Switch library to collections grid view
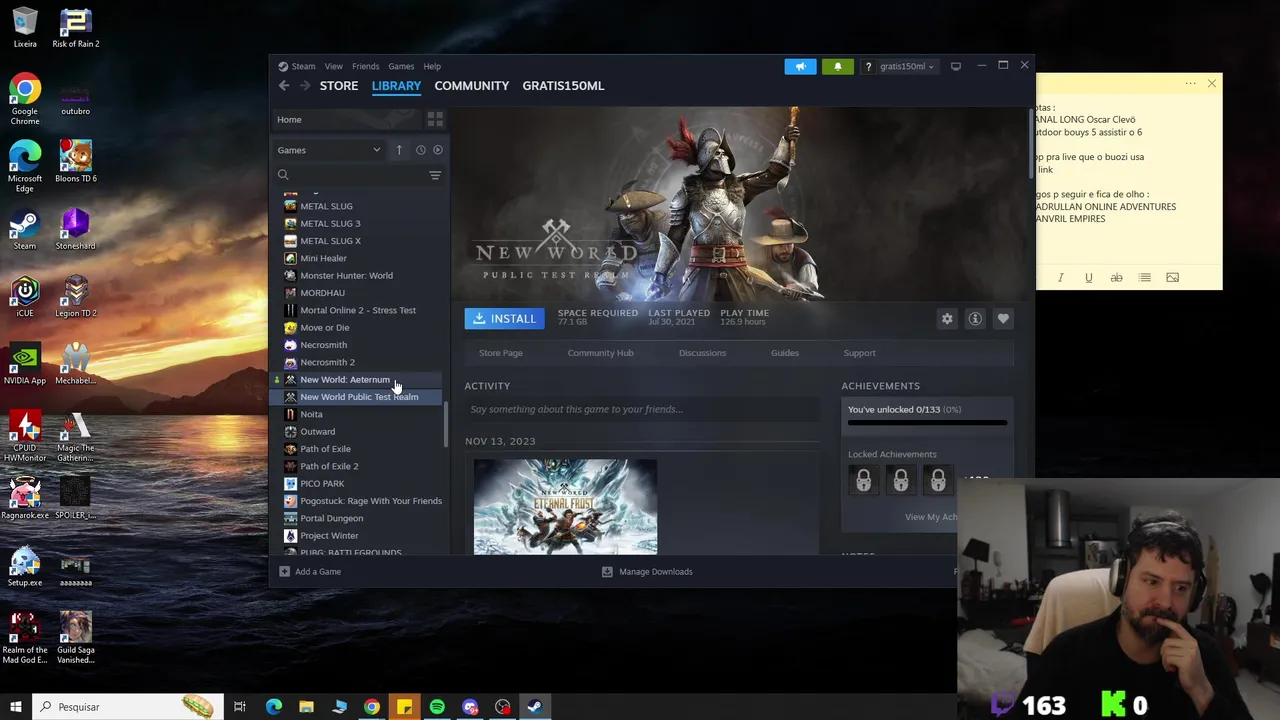The image size is (1280, 720). pos(435,119)
